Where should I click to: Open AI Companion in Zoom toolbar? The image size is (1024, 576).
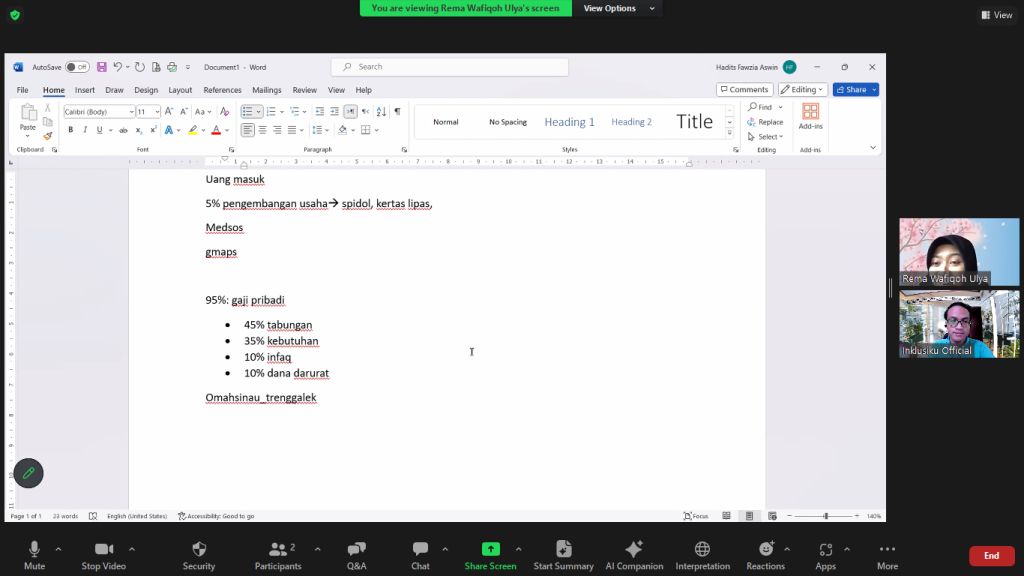[x=633, y=556]
